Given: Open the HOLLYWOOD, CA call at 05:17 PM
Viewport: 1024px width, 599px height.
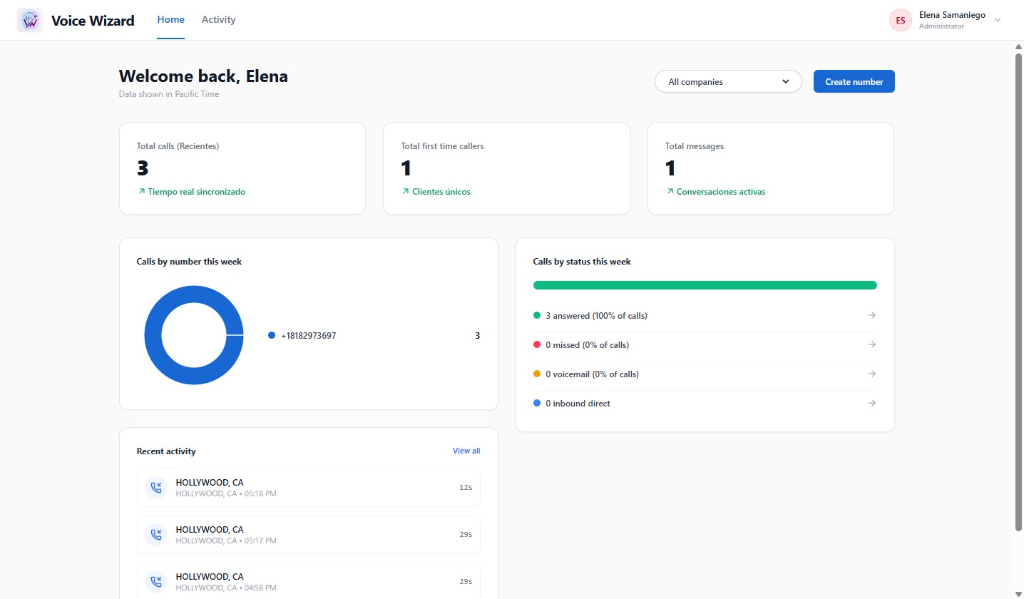Looking at the screenshot, I should click(x=308, y=534).
